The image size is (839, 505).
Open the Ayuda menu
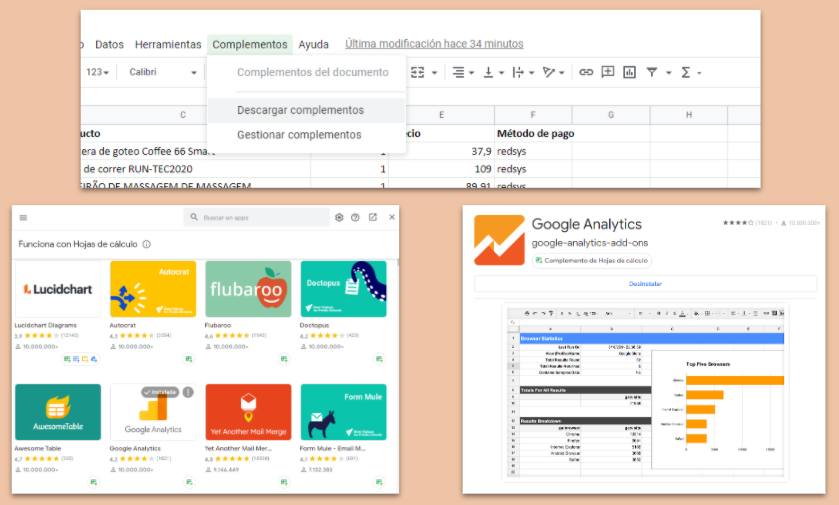click(x=314, y=44)
